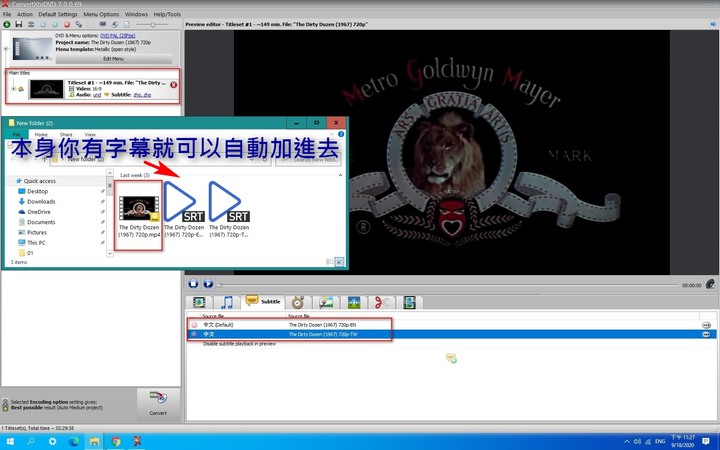720x450 pixels.
Task: Click the Audio und link
Action: click(x=97, y=95)
